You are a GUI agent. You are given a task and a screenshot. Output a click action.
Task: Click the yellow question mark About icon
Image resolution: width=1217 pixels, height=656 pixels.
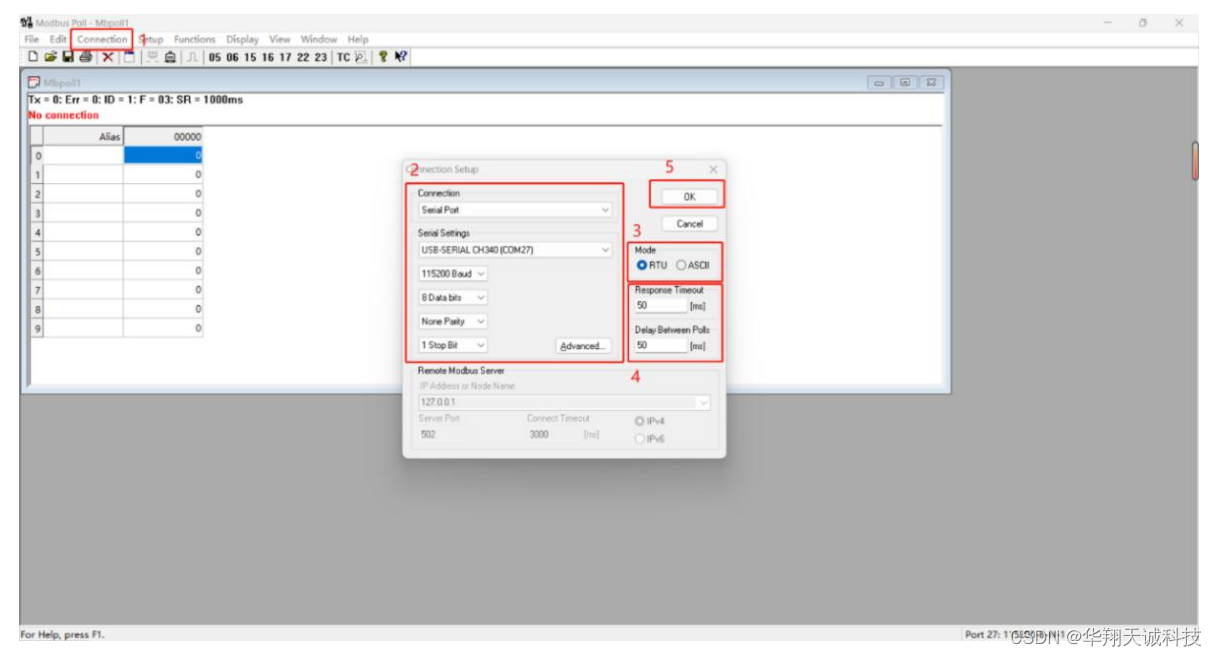[382, 57]
